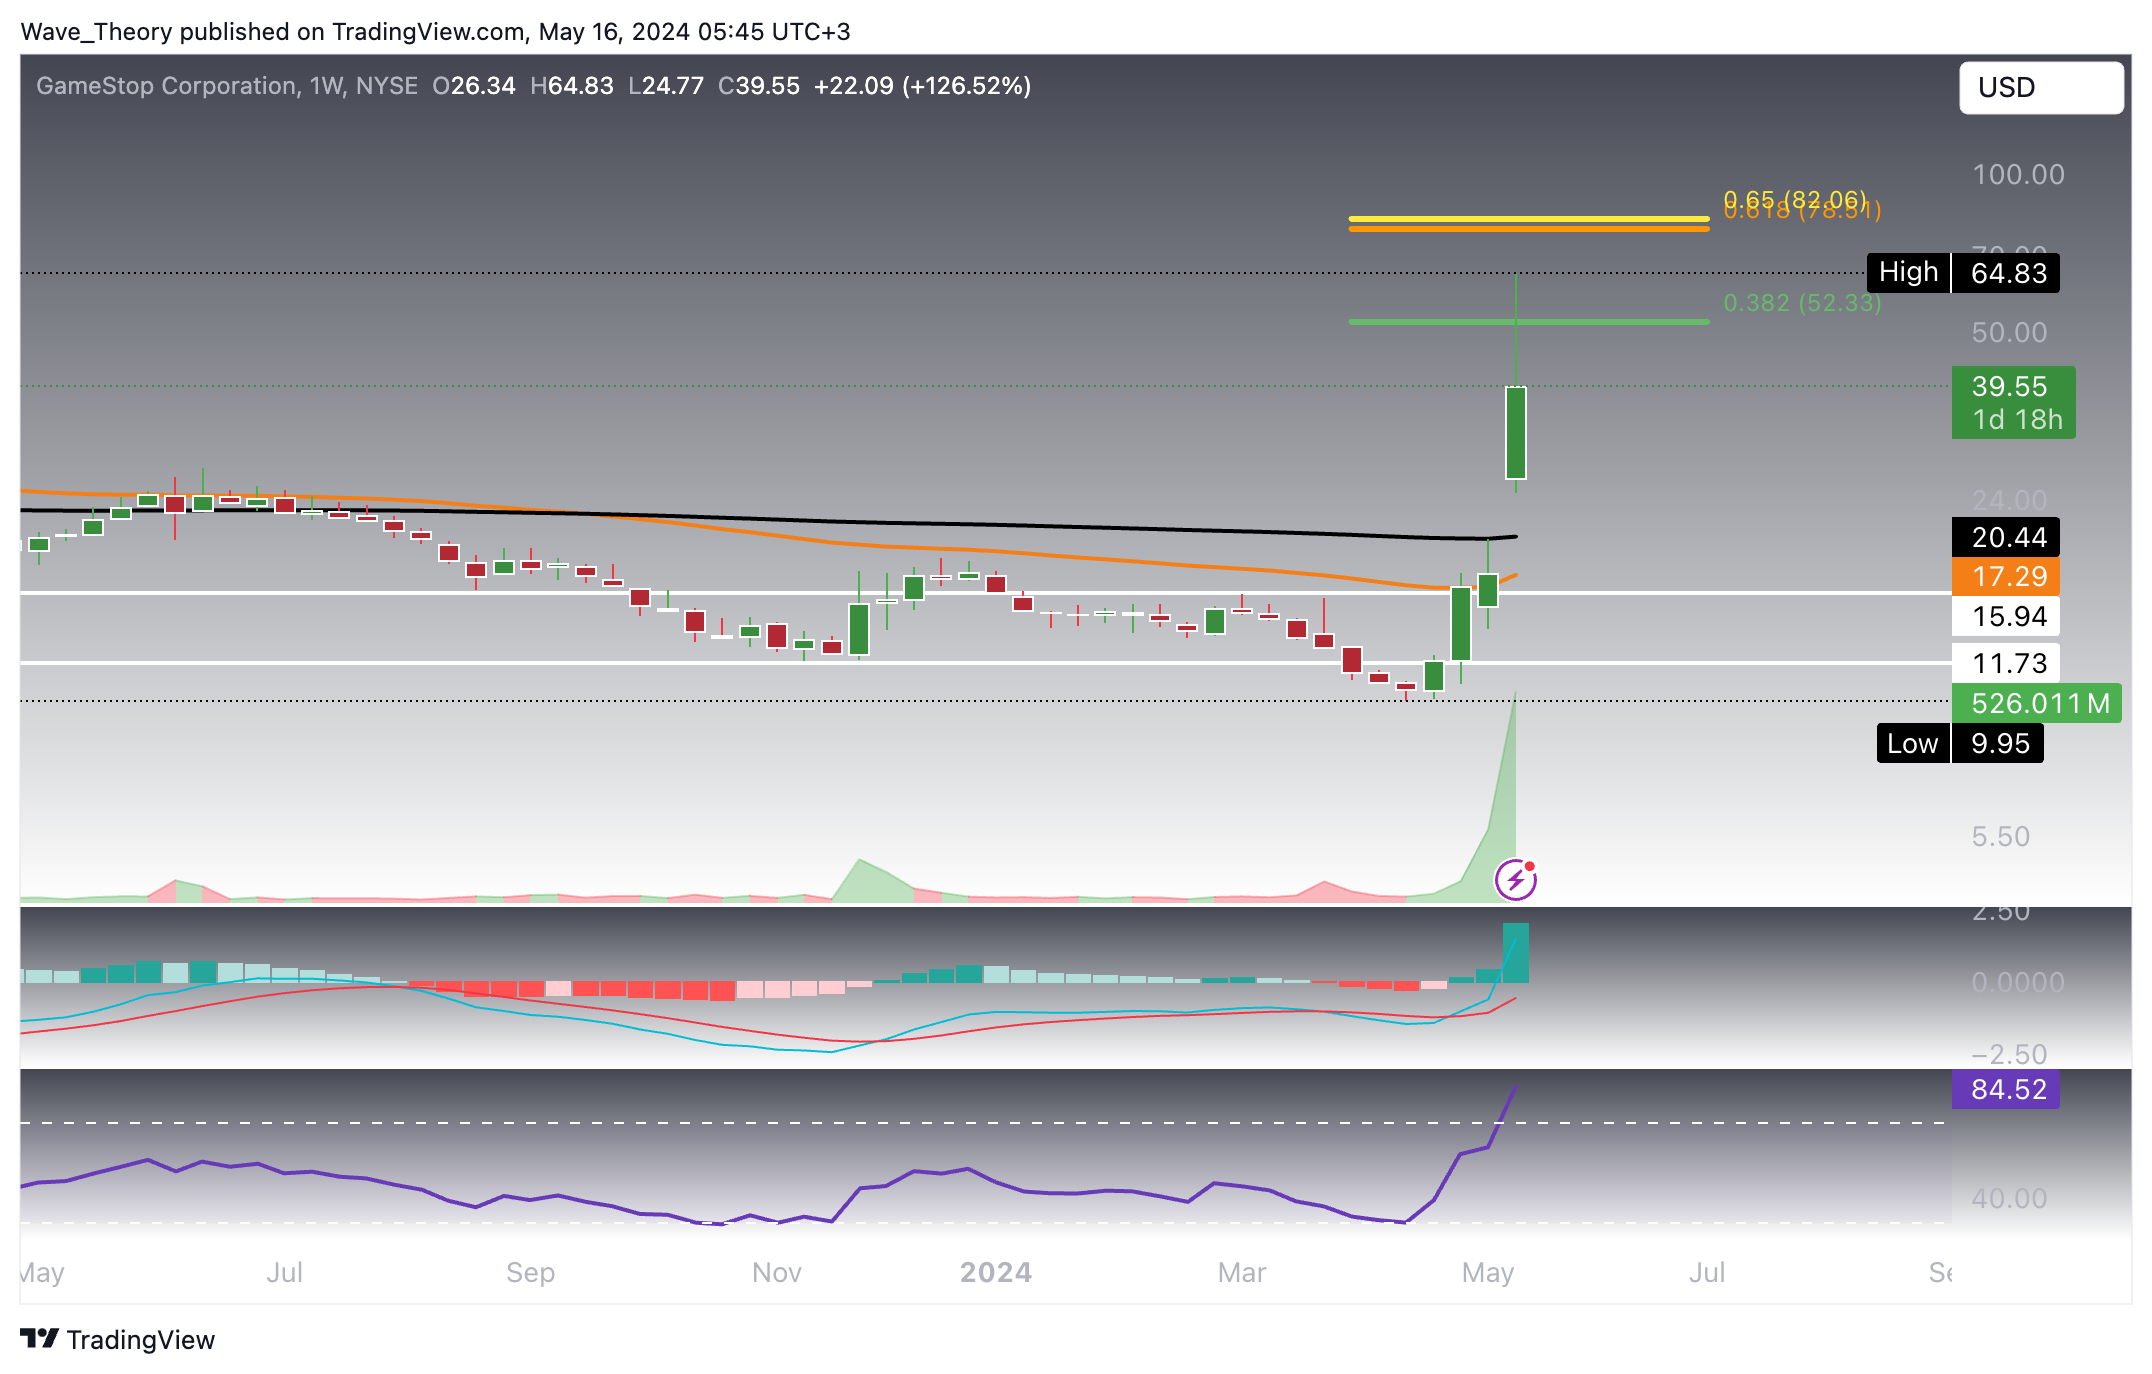Click the purple lightning event icon on the chart
The image size is (2152, 1374).
pos(1516,879)
